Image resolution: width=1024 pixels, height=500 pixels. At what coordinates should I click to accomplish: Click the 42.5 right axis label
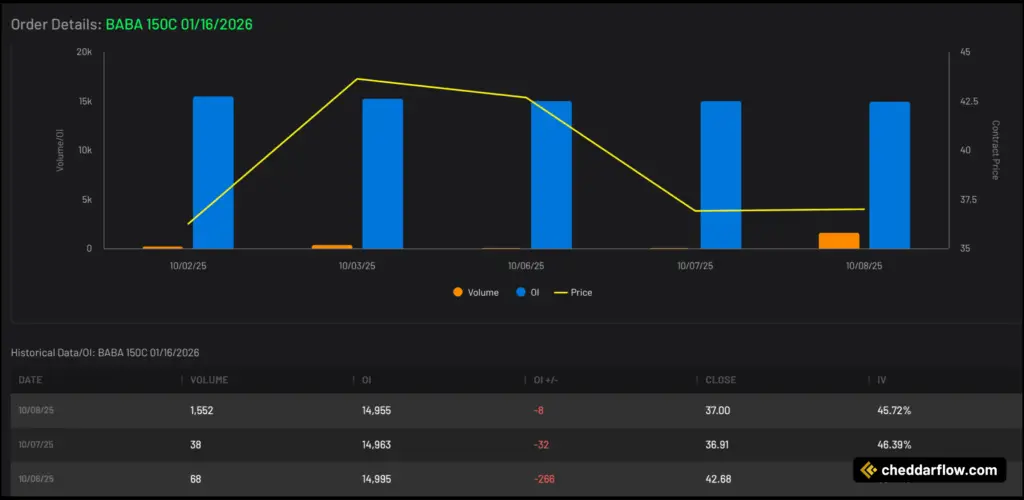point(969,102)
